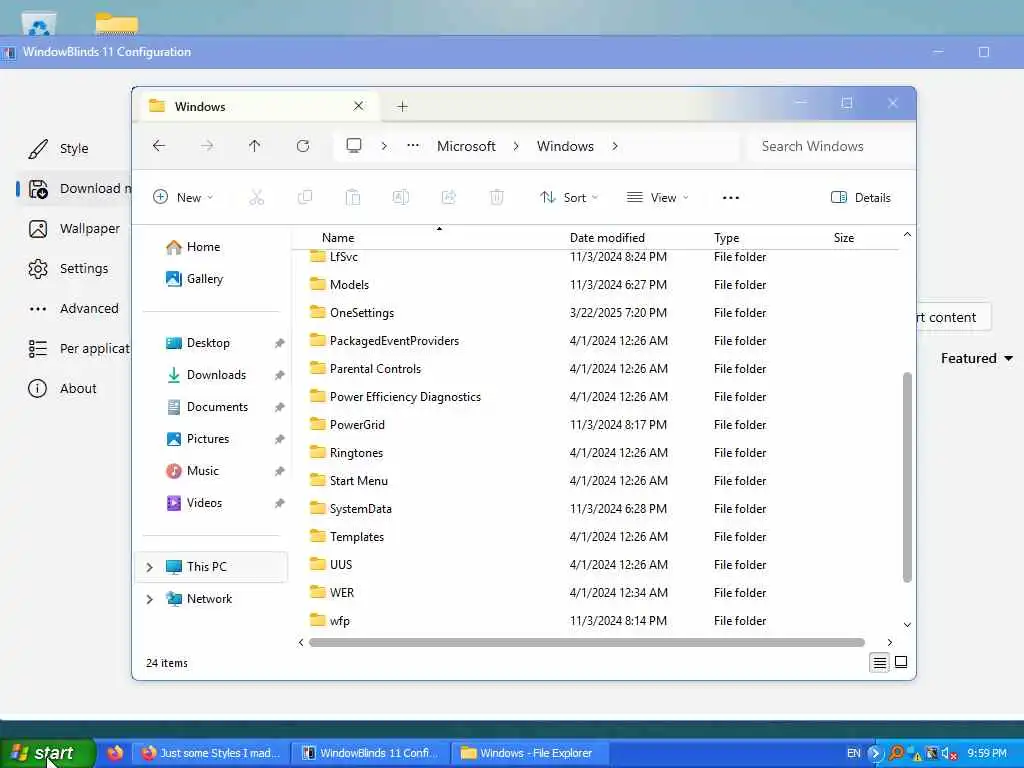This screenshot has width=1024, height=768.
Task: Click Windows in the address breadcrumb
Action: point(566,146)
